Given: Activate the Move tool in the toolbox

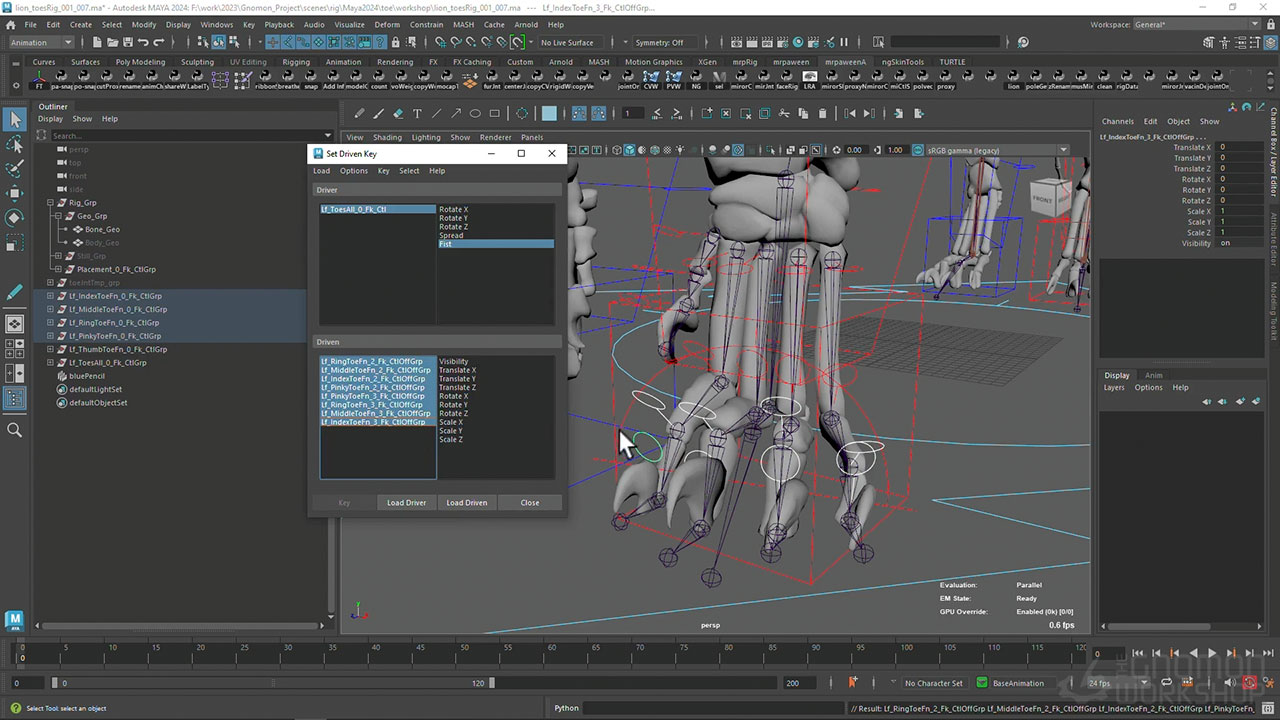Looking at the screenshot, I should (15, 193).
